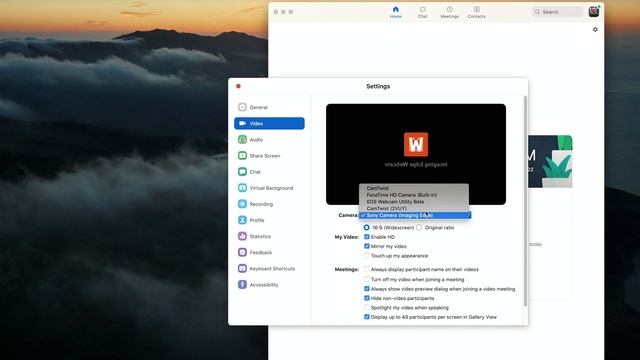Choose CamTwist from camera list
Viewport: 640px width, 360px height.
414,188
